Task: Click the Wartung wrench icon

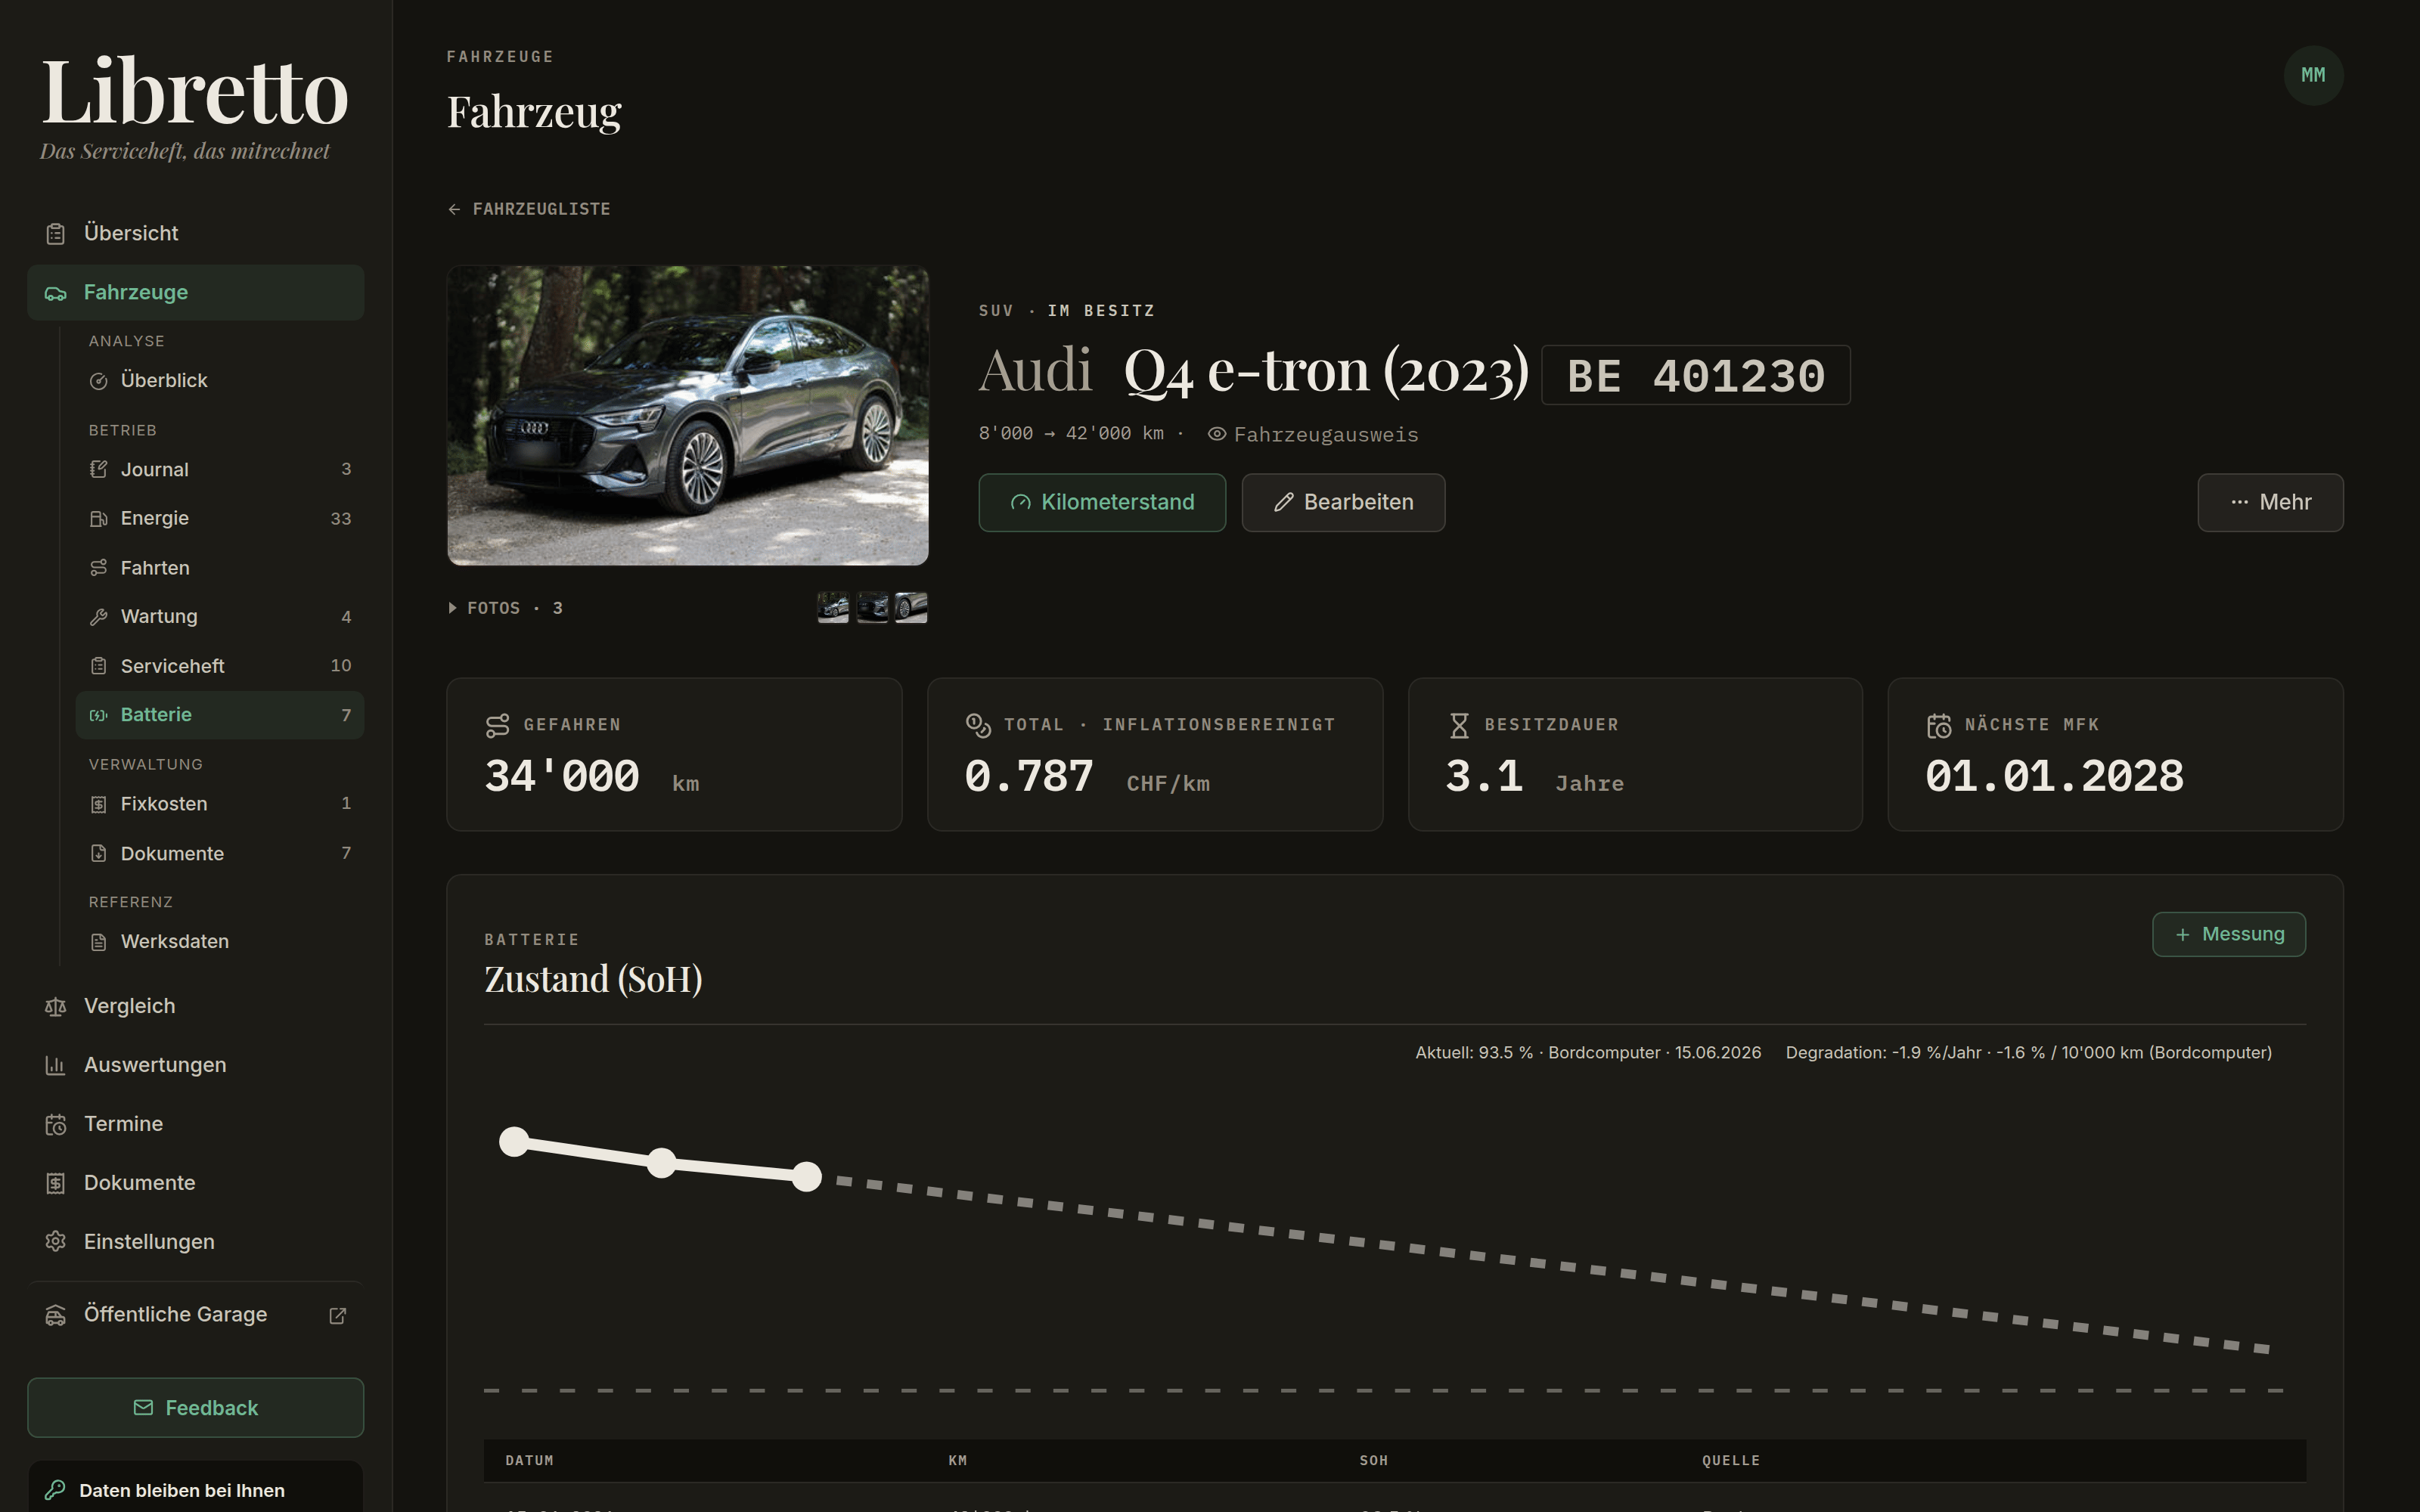Action: click(98, 617)
